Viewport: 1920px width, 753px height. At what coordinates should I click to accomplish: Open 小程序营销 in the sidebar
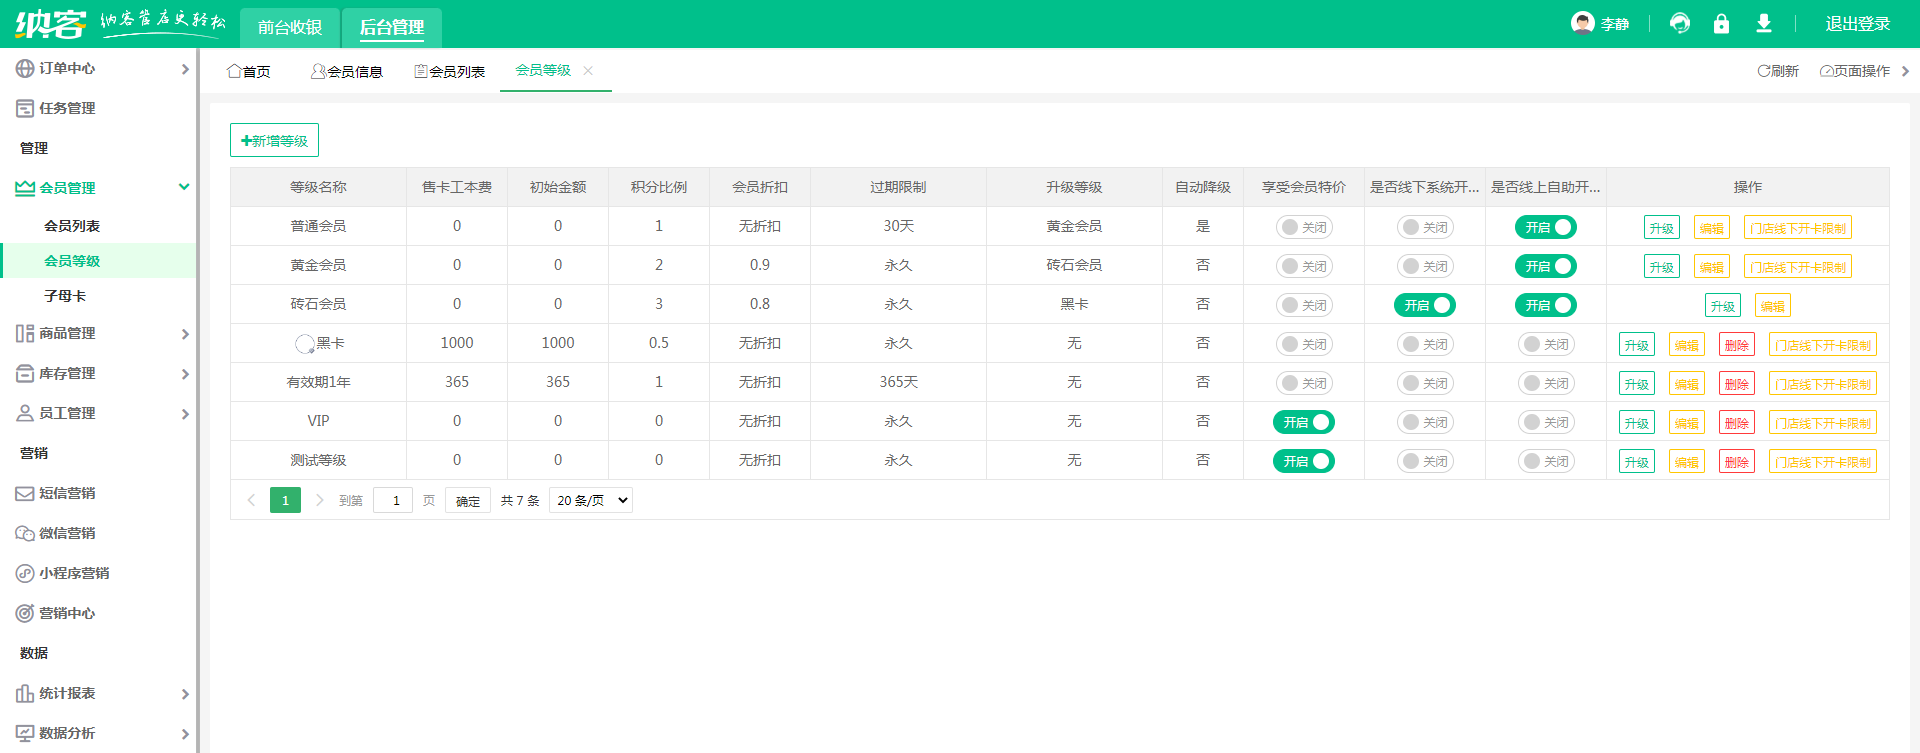click(x=74, y=573)
